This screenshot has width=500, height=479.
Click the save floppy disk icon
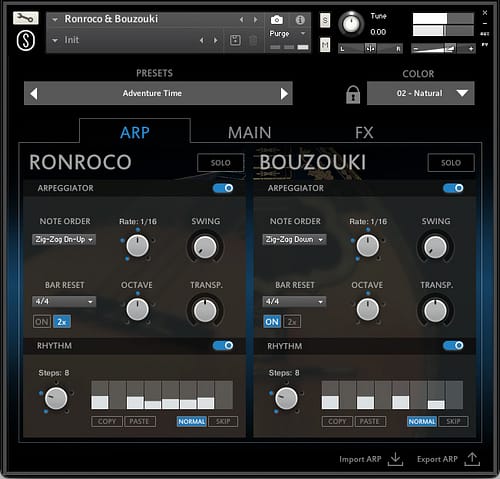235,40
